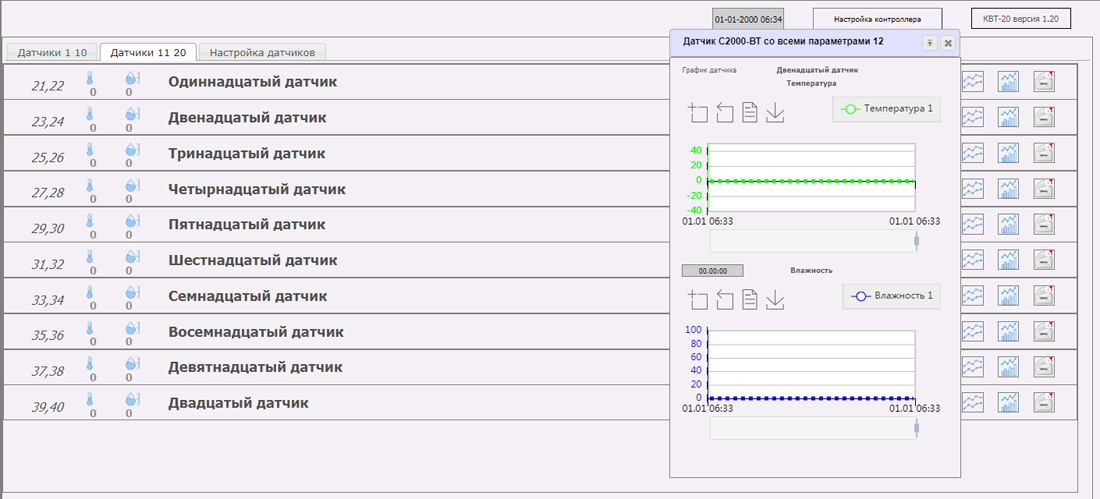Viewport: 1100px width, 499px height.
Task: Open bar chart for Двадцатый датчик row
Action: pyautogui.click(x=1009, y=402)
